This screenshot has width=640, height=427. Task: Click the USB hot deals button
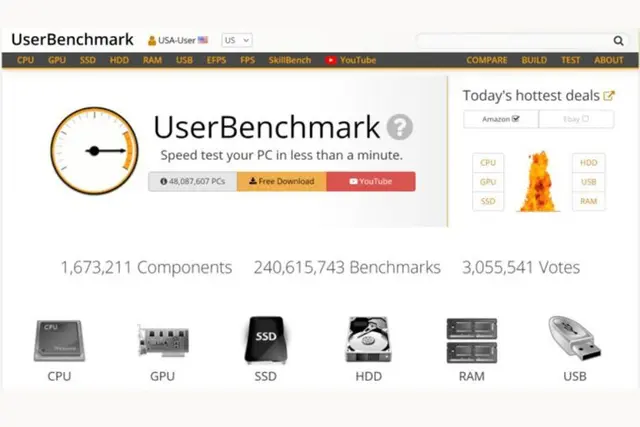(x=589, y=182)
